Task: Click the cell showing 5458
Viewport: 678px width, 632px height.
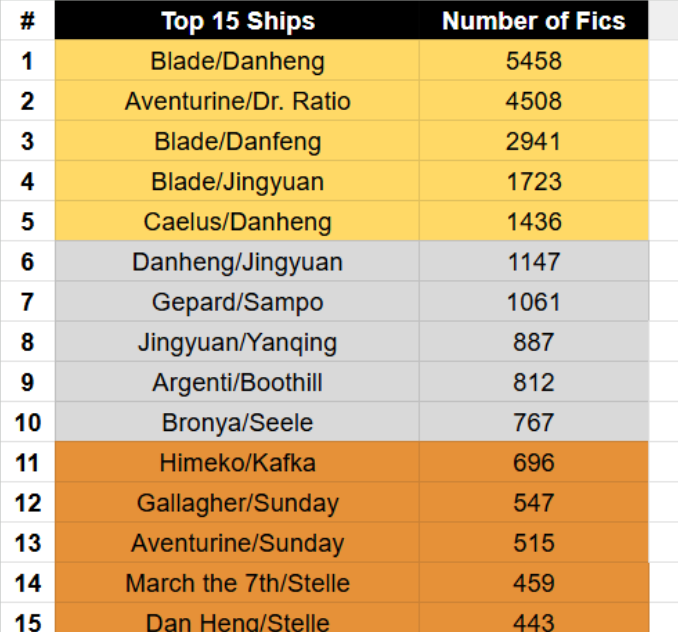Action: [x=534, y=60]
